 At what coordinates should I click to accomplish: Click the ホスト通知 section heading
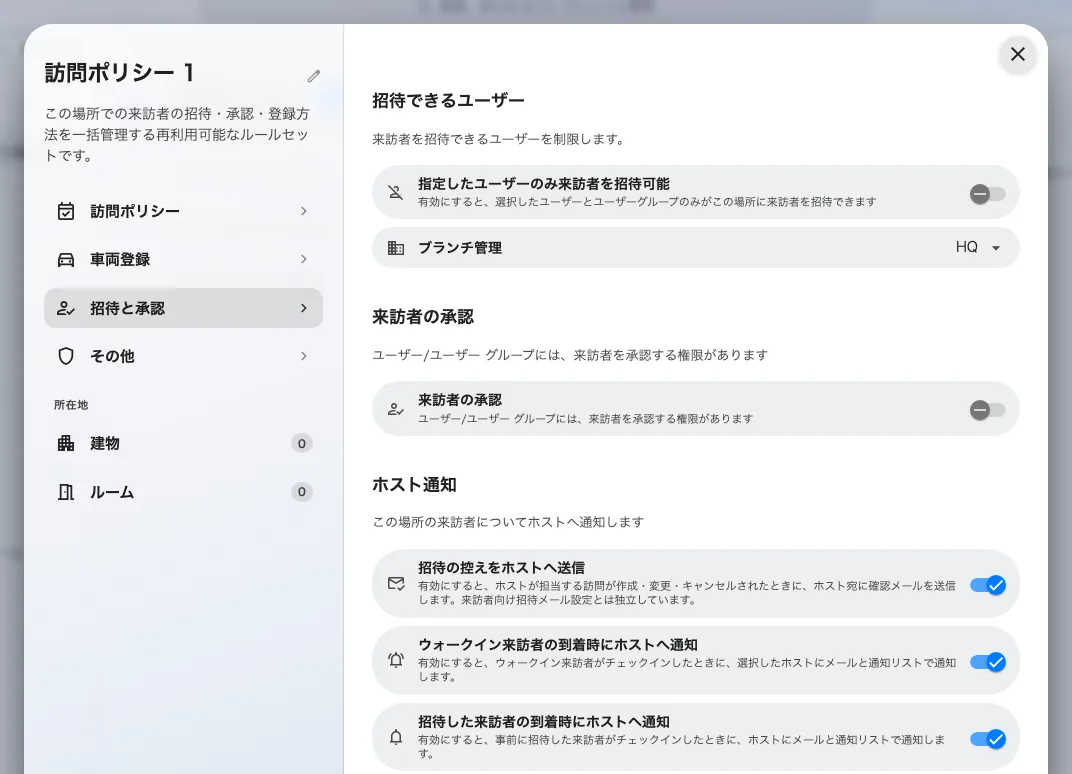tap(414, 485)
